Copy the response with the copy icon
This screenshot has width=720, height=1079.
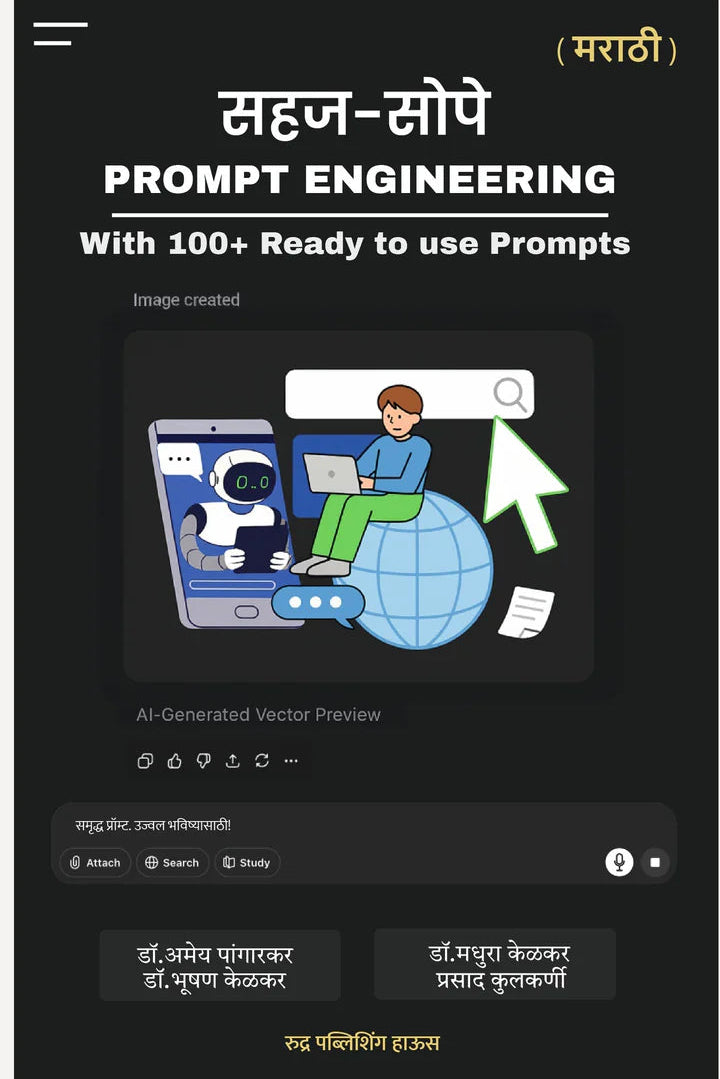pos(145,760)
